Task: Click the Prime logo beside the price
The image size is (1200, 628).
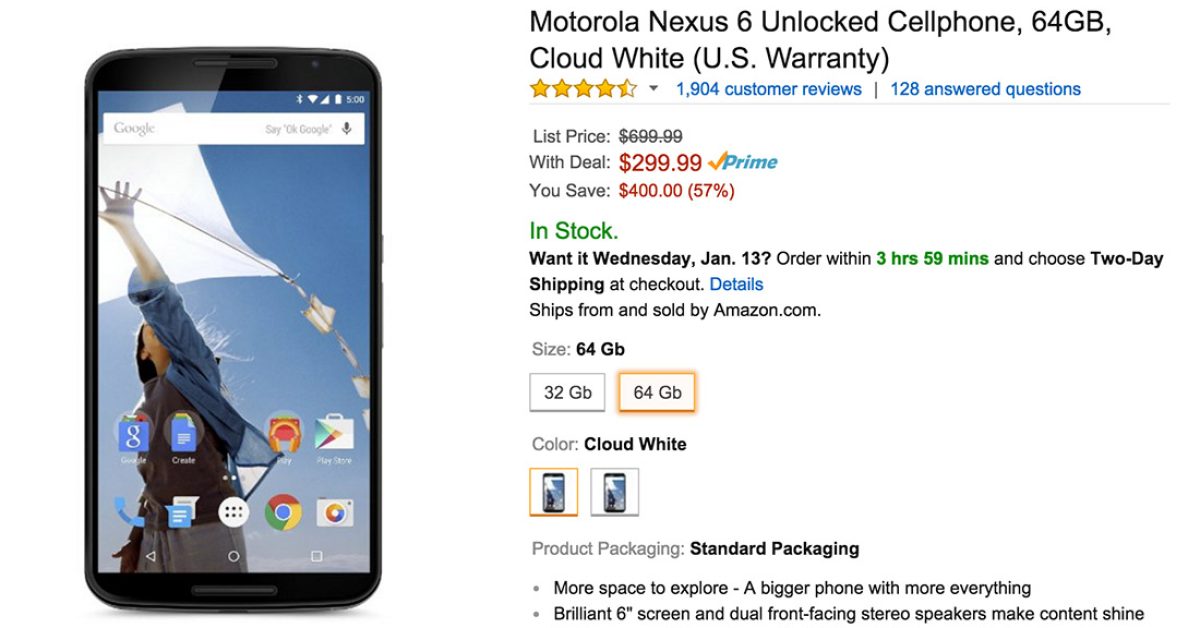Action: 742,162
